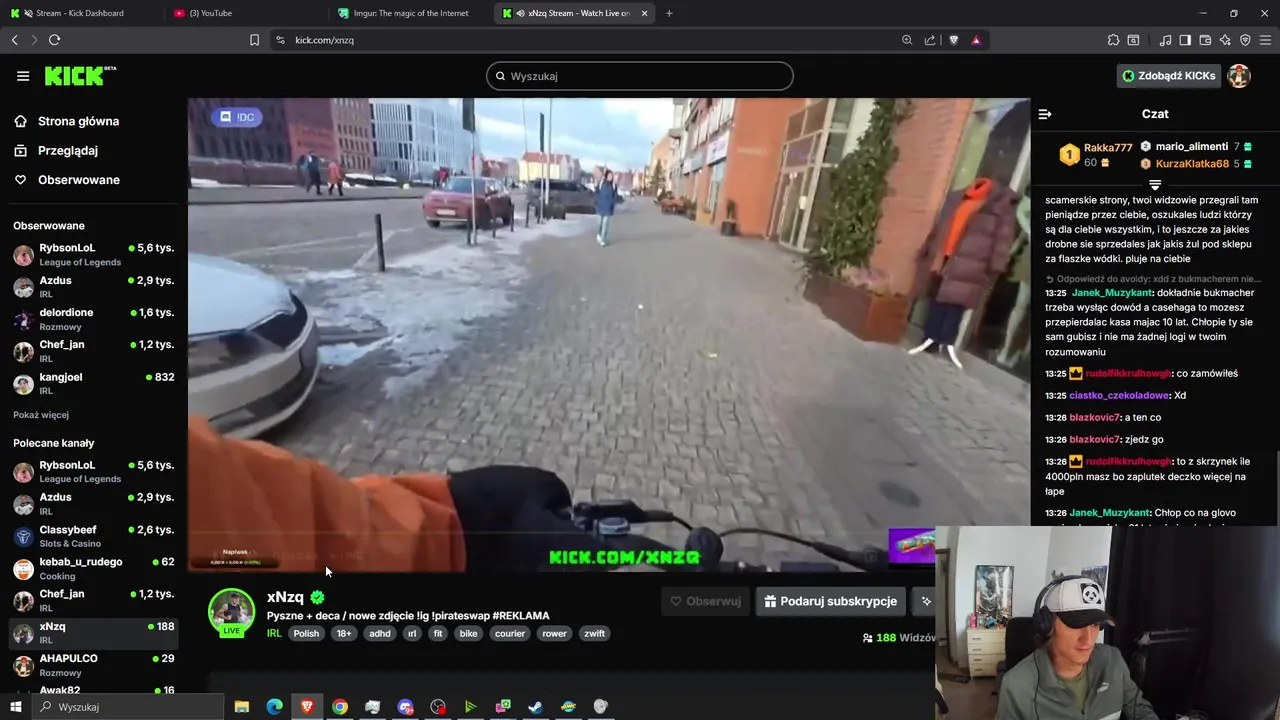Open more options beside Podaruj subskrypcje
Screen dimensions: 1280x720
coord(926,601)
